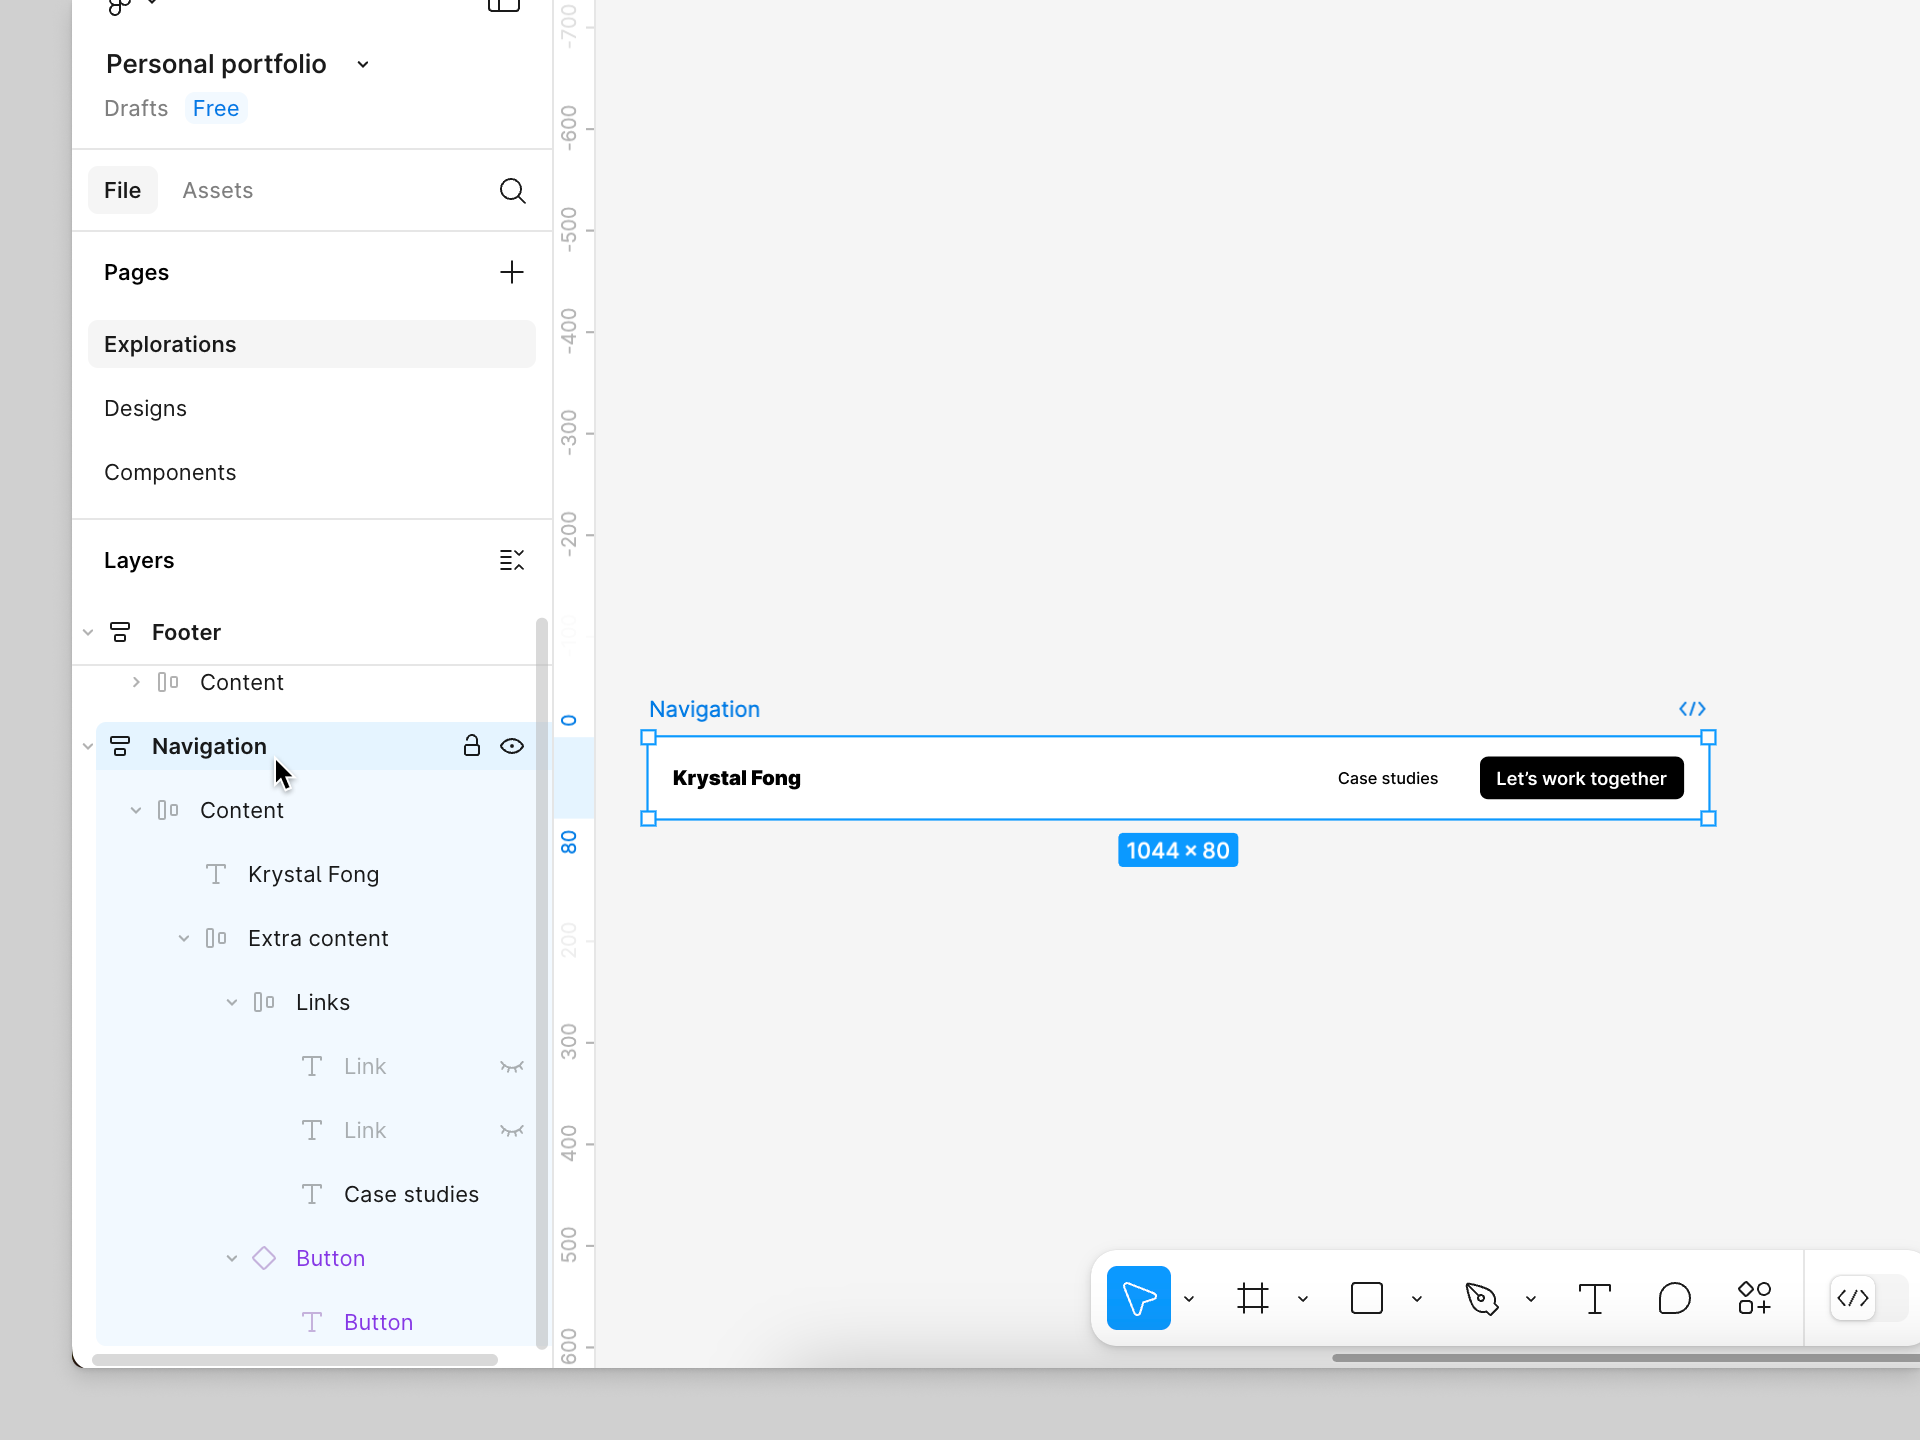The image size is (1920, 1440).
Task: Show the first hidden Link layer
Action: [512, 1066]
